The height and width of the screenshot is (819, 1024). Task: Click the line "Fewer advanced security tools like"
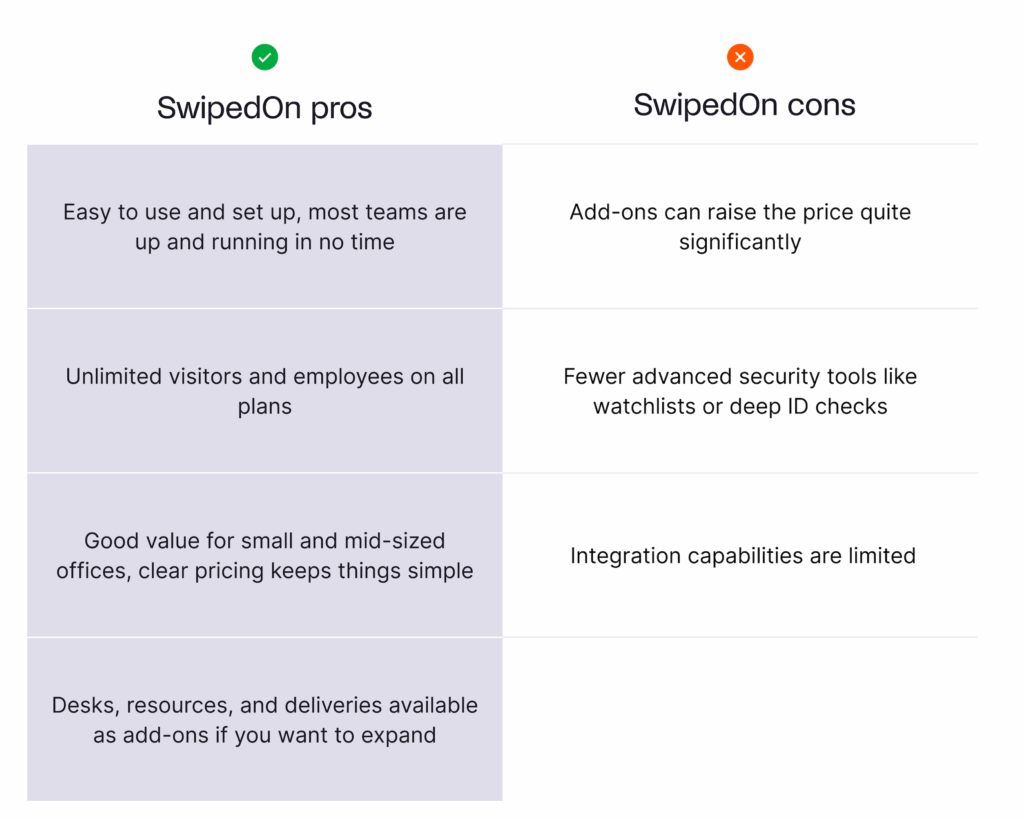(x=740, y=377)
